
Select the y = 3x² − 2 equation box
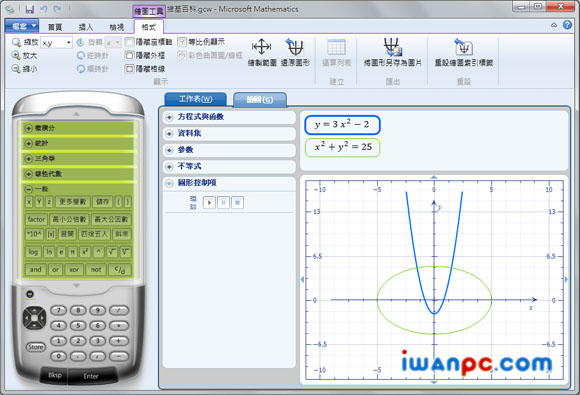(342, 125)
